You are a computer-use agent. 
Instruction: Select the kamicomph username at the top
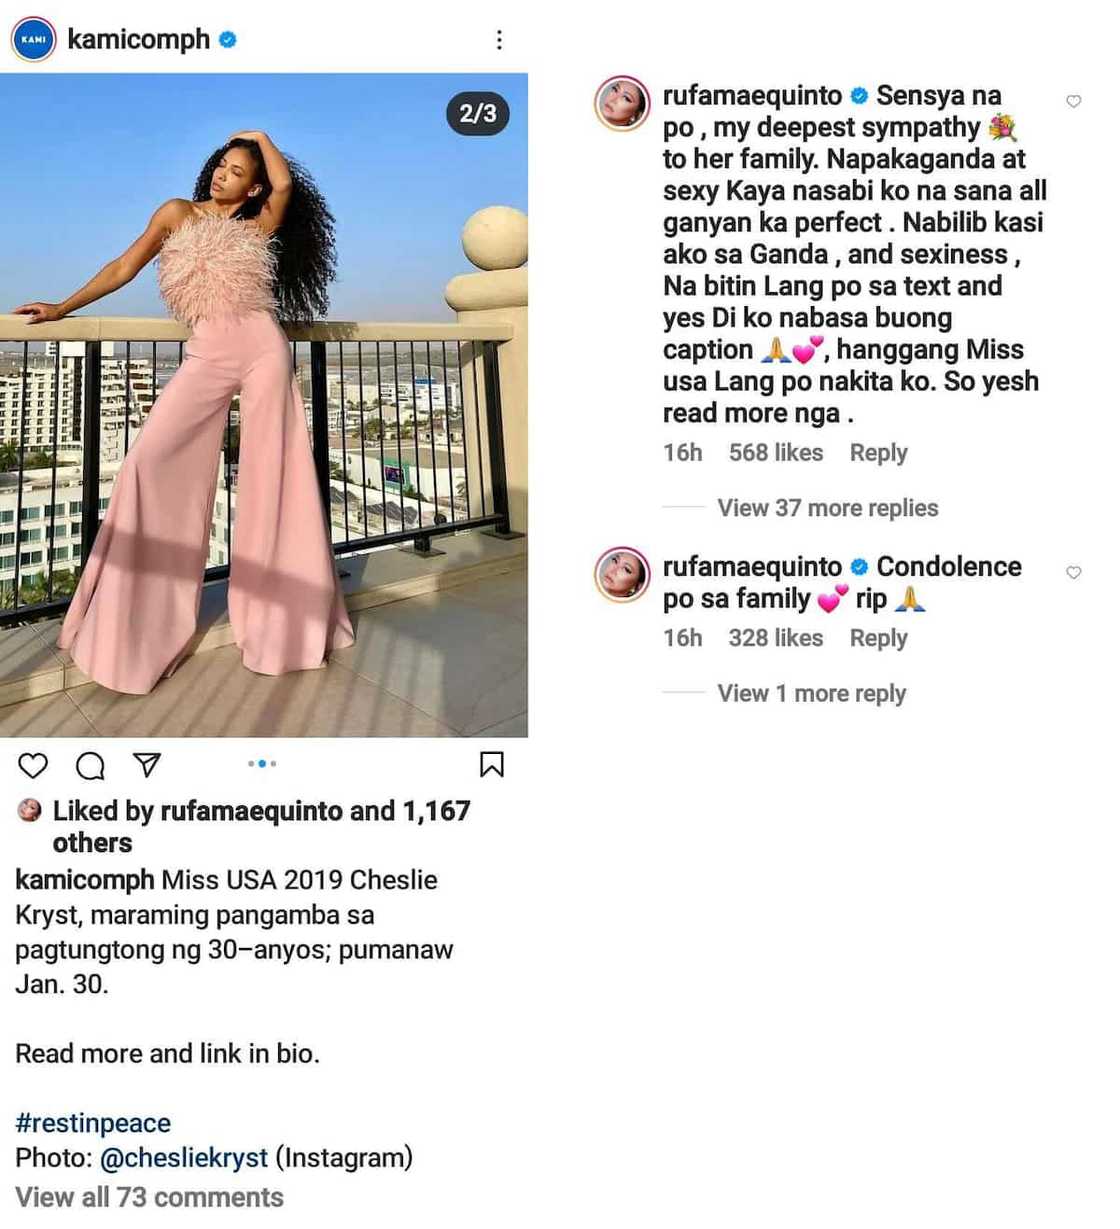[140, 40]
